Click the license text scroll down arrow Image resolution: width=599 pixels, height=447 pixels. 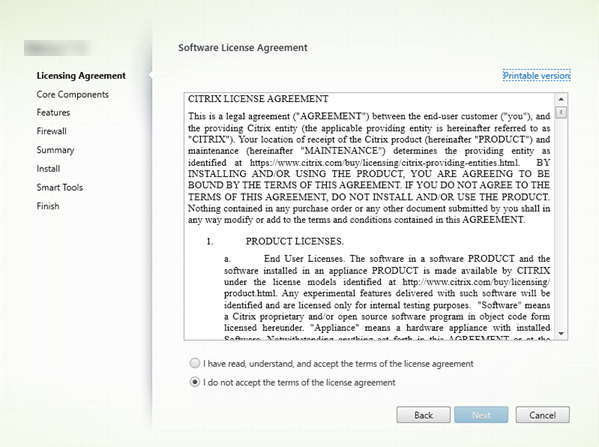[x=561, y=334]
